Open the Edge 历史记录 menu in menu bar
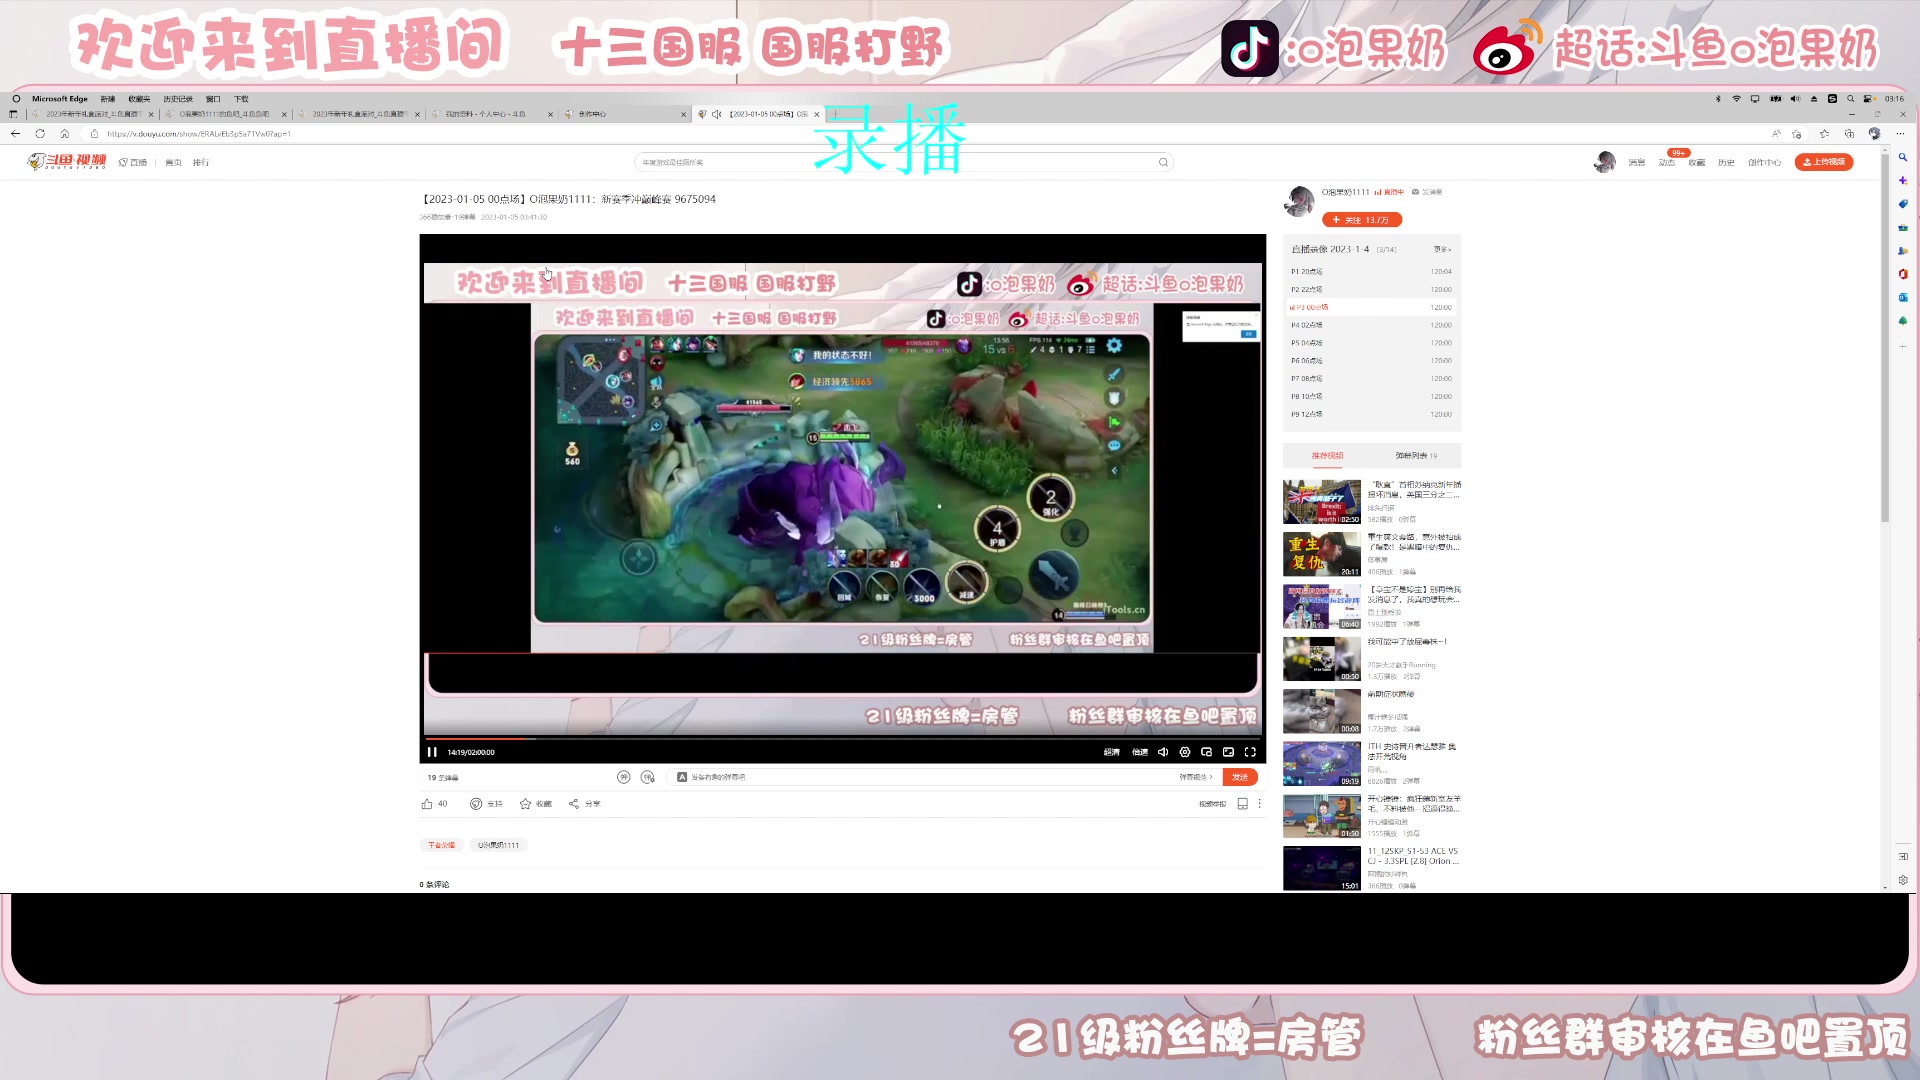The image size is (1920, 1080). (x=178, y=99)
